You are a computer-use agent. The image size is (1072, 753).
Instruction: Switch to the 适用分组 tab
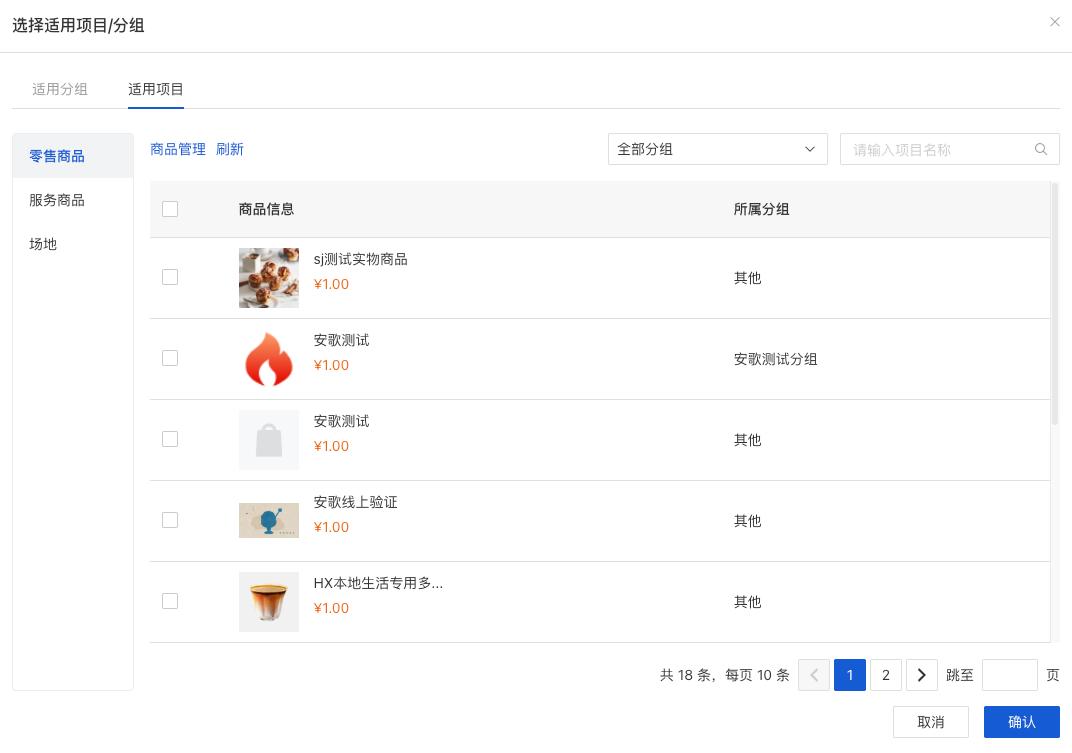[x=59, y=89]
